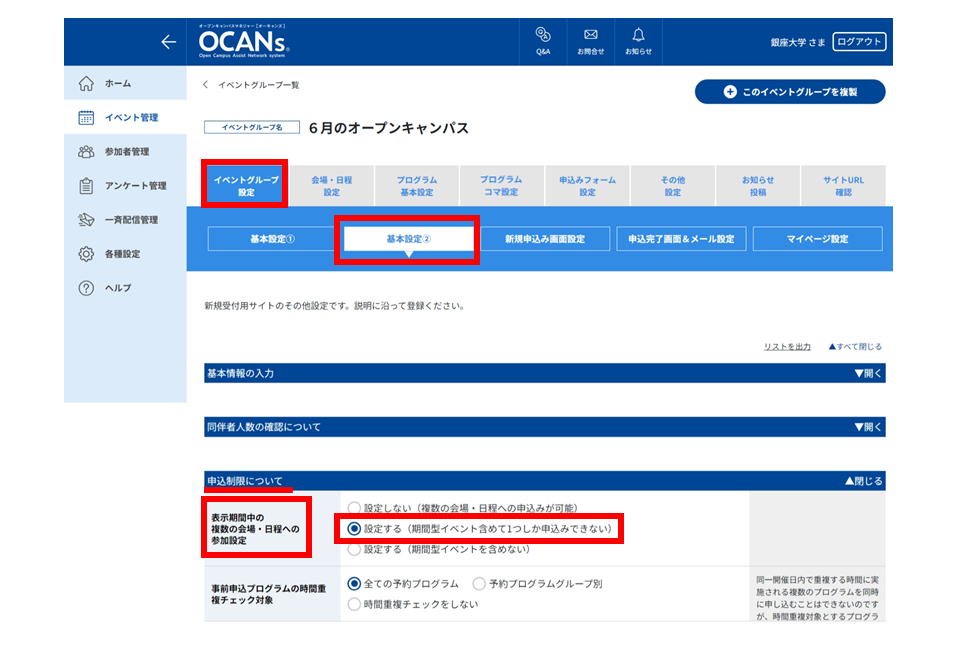
Task: Expand 同伴者人数の確認について section
Action: pyautogui.click(x=868, y=427)
